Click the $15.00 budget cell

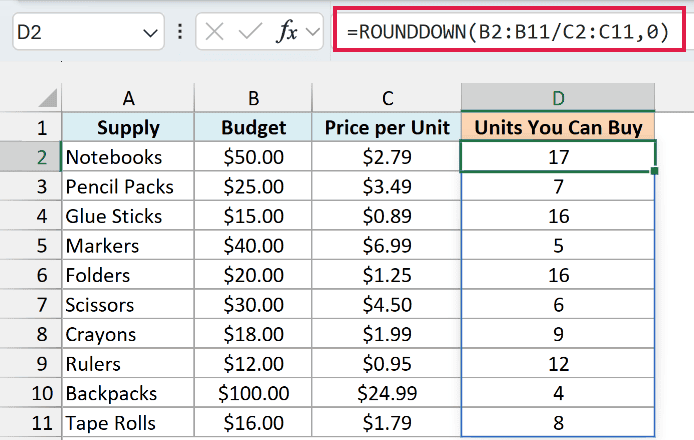click(x=253, y=216)
